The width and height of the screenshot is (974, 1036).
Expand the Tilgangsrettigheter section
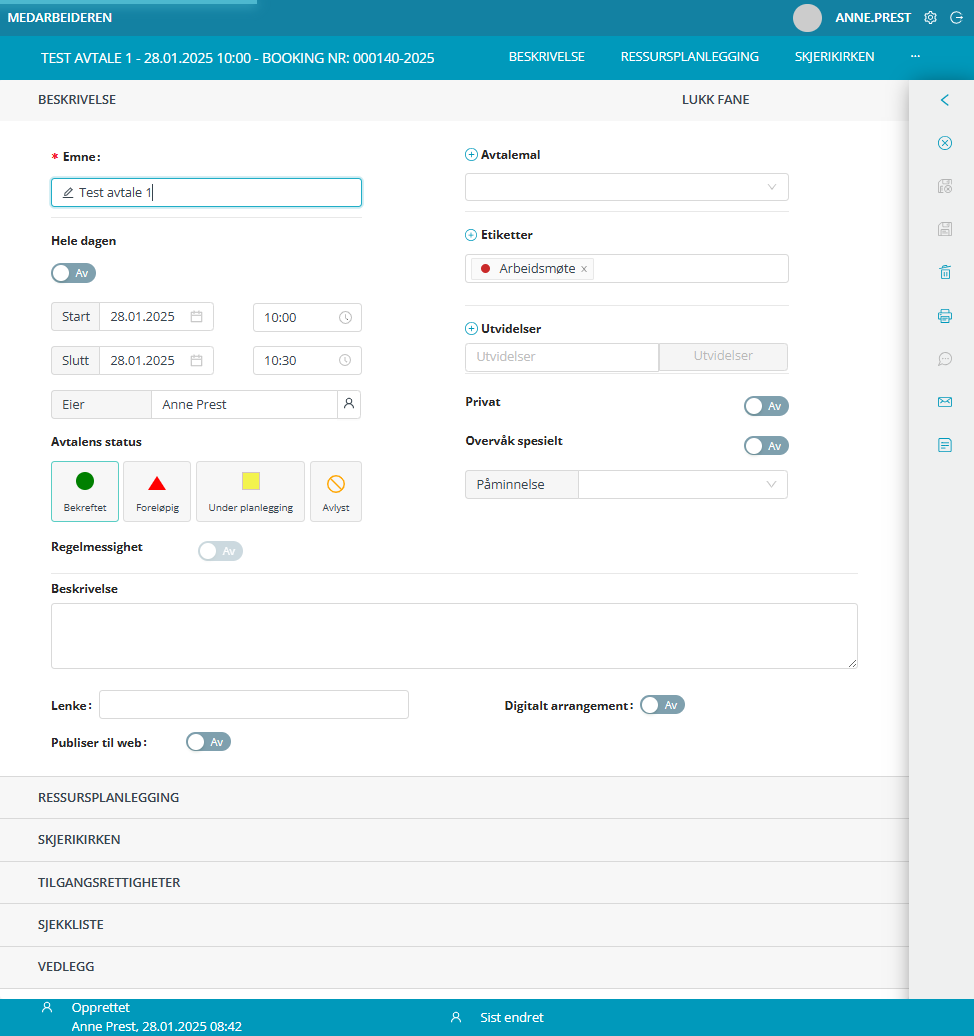[109, 883]
